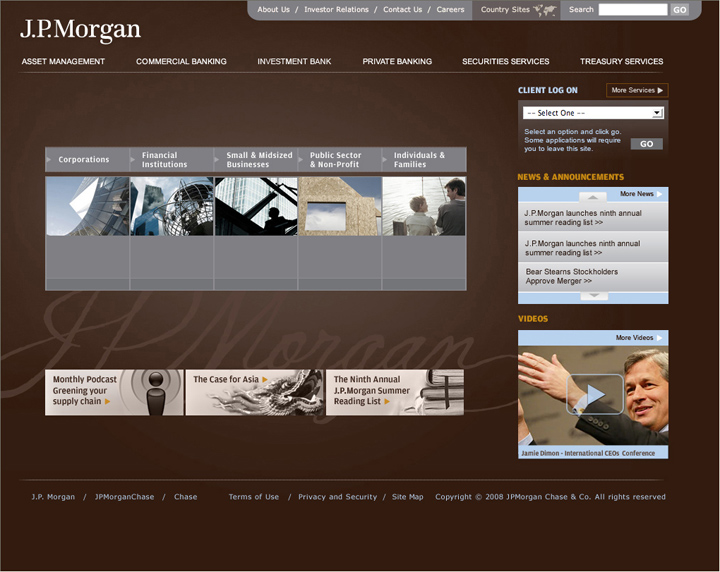Screen dimensions: 720x572
Task: Select Small & Midsized Businesses tab
Action: [256, 160]
